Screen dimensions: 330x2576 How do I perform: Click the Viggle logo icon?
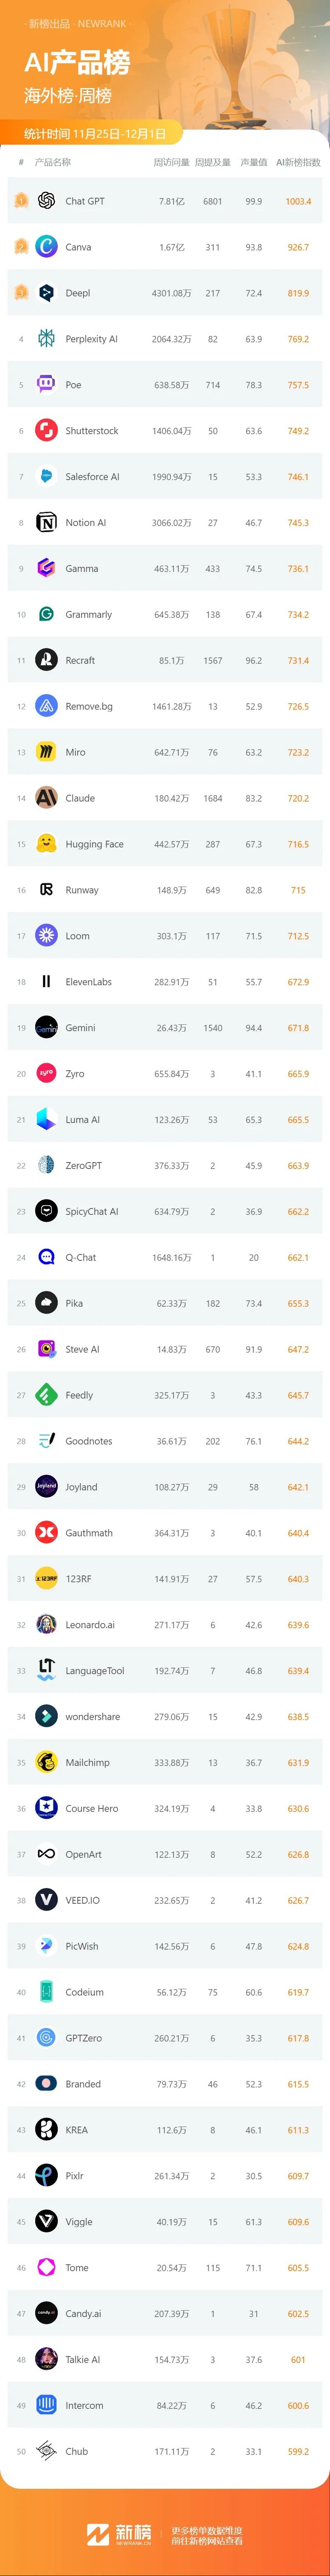[x=46, y=2222]
